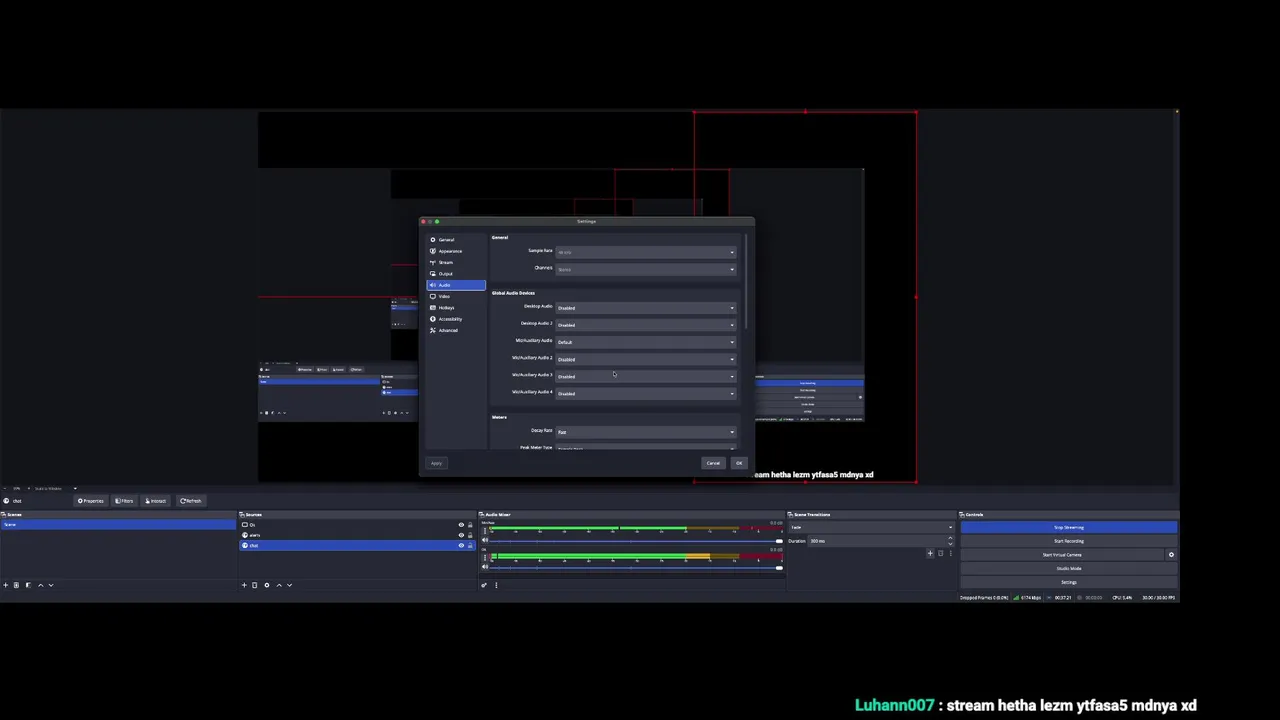1280x720 pixels.
Task: Open Settings from the Controls panel
Action: point(1068,582)
